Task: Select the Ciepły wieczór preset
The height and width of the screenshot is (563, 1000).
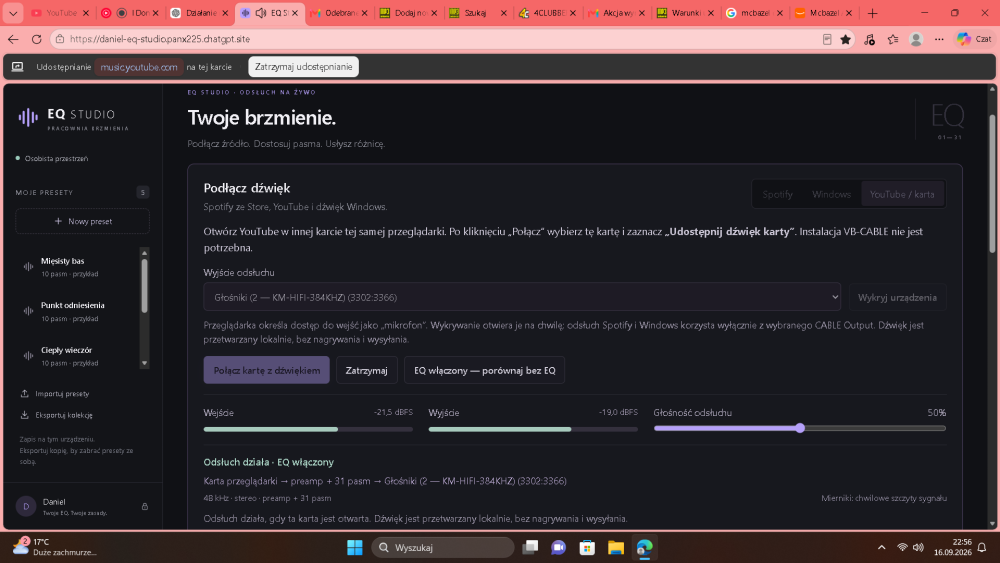Action: click(77, 356)
